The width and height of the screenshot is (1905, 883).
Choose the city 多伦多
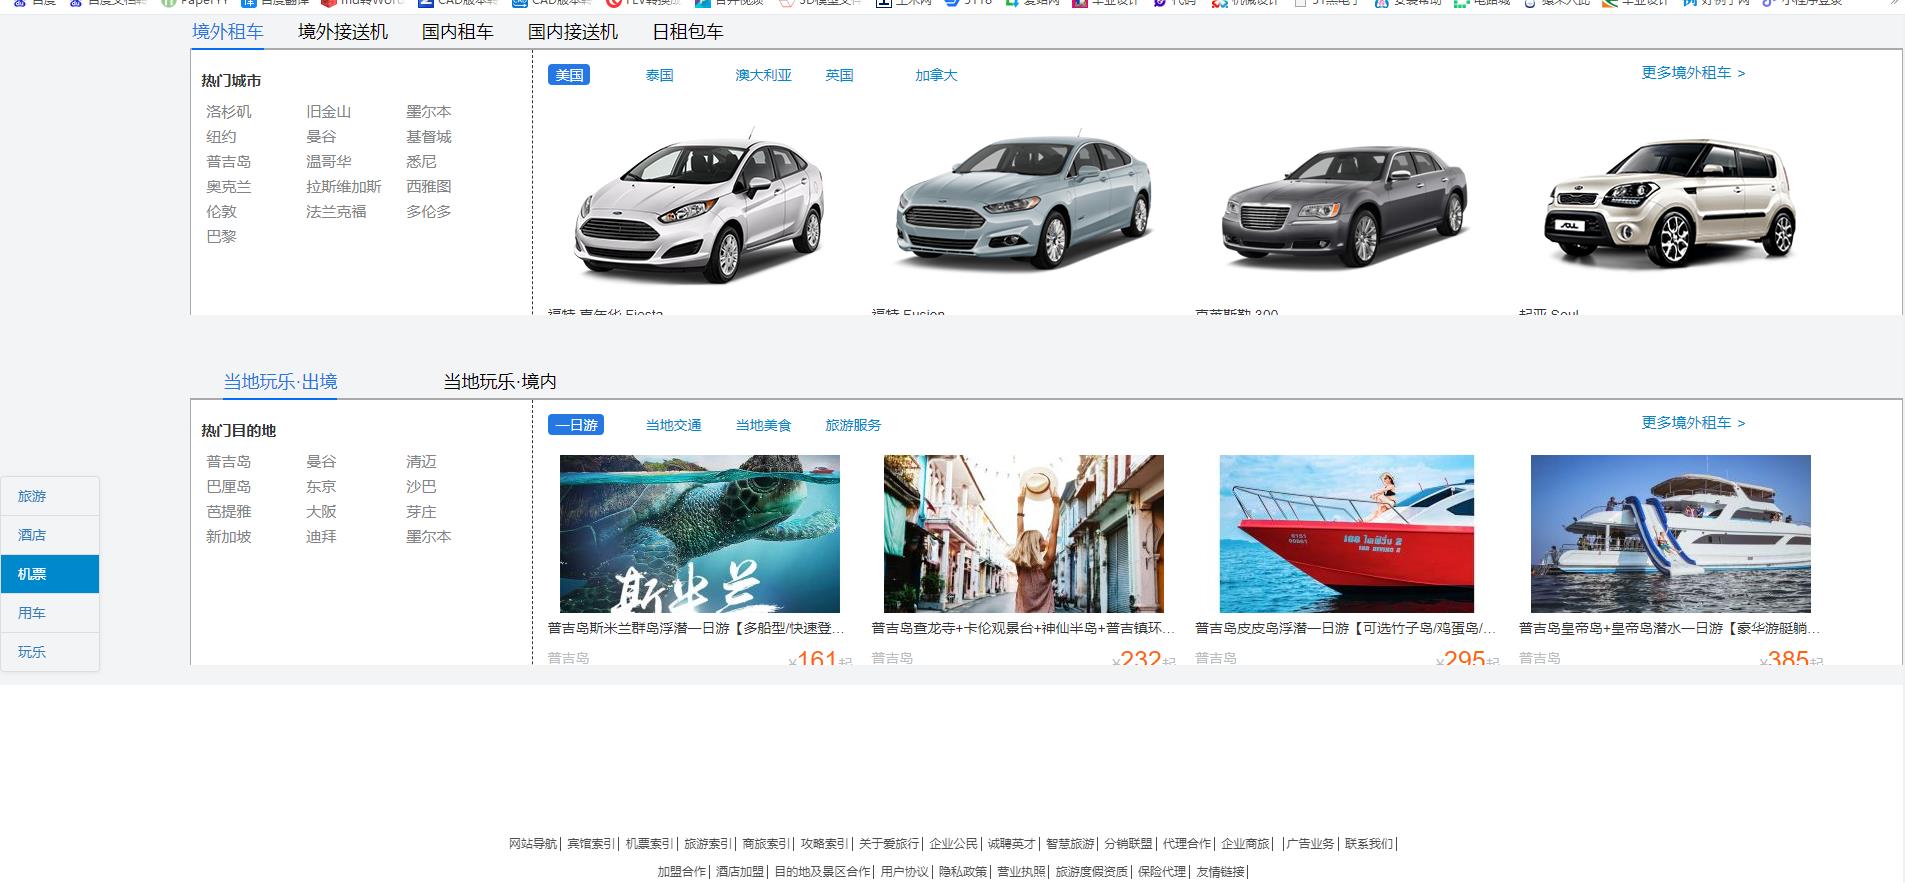click(429, 212)
